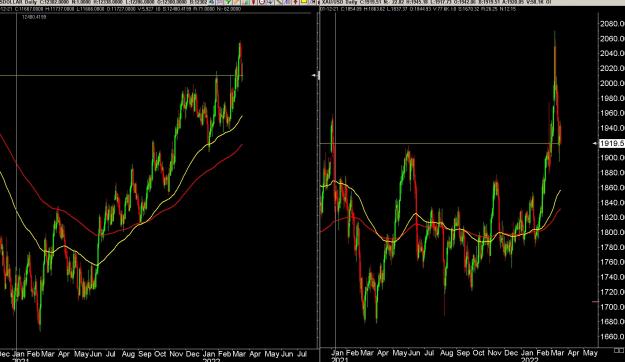
Task: Click Jul on the XAUUSD chart time axis
Action: (x=429, y=353)
